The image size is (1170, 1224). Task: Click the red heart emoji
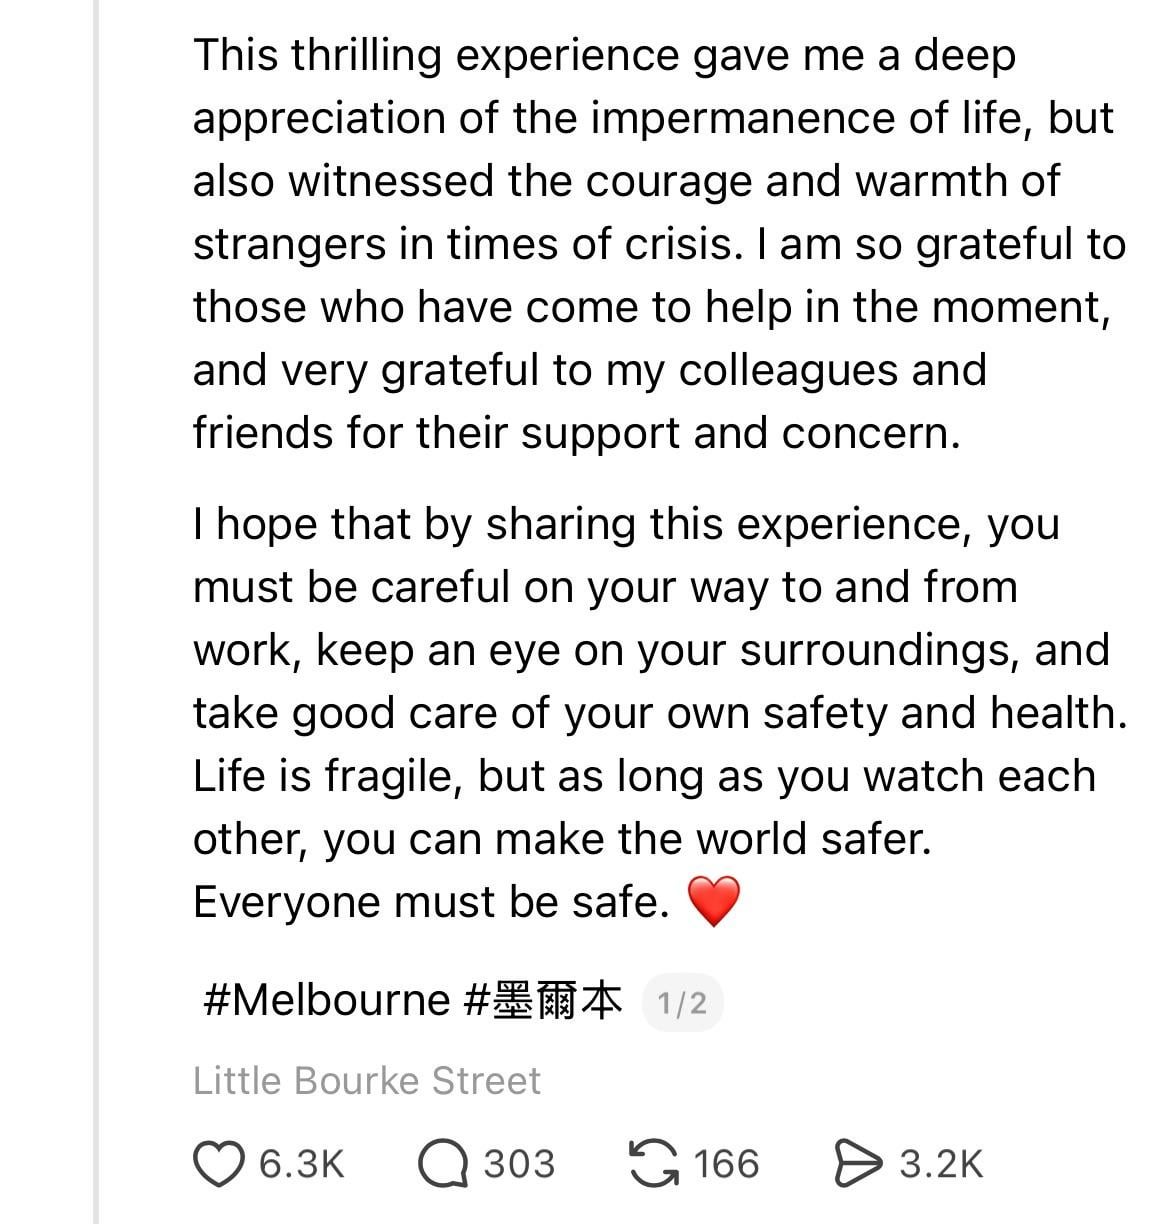pyautogui.click(x=714, y=901)
